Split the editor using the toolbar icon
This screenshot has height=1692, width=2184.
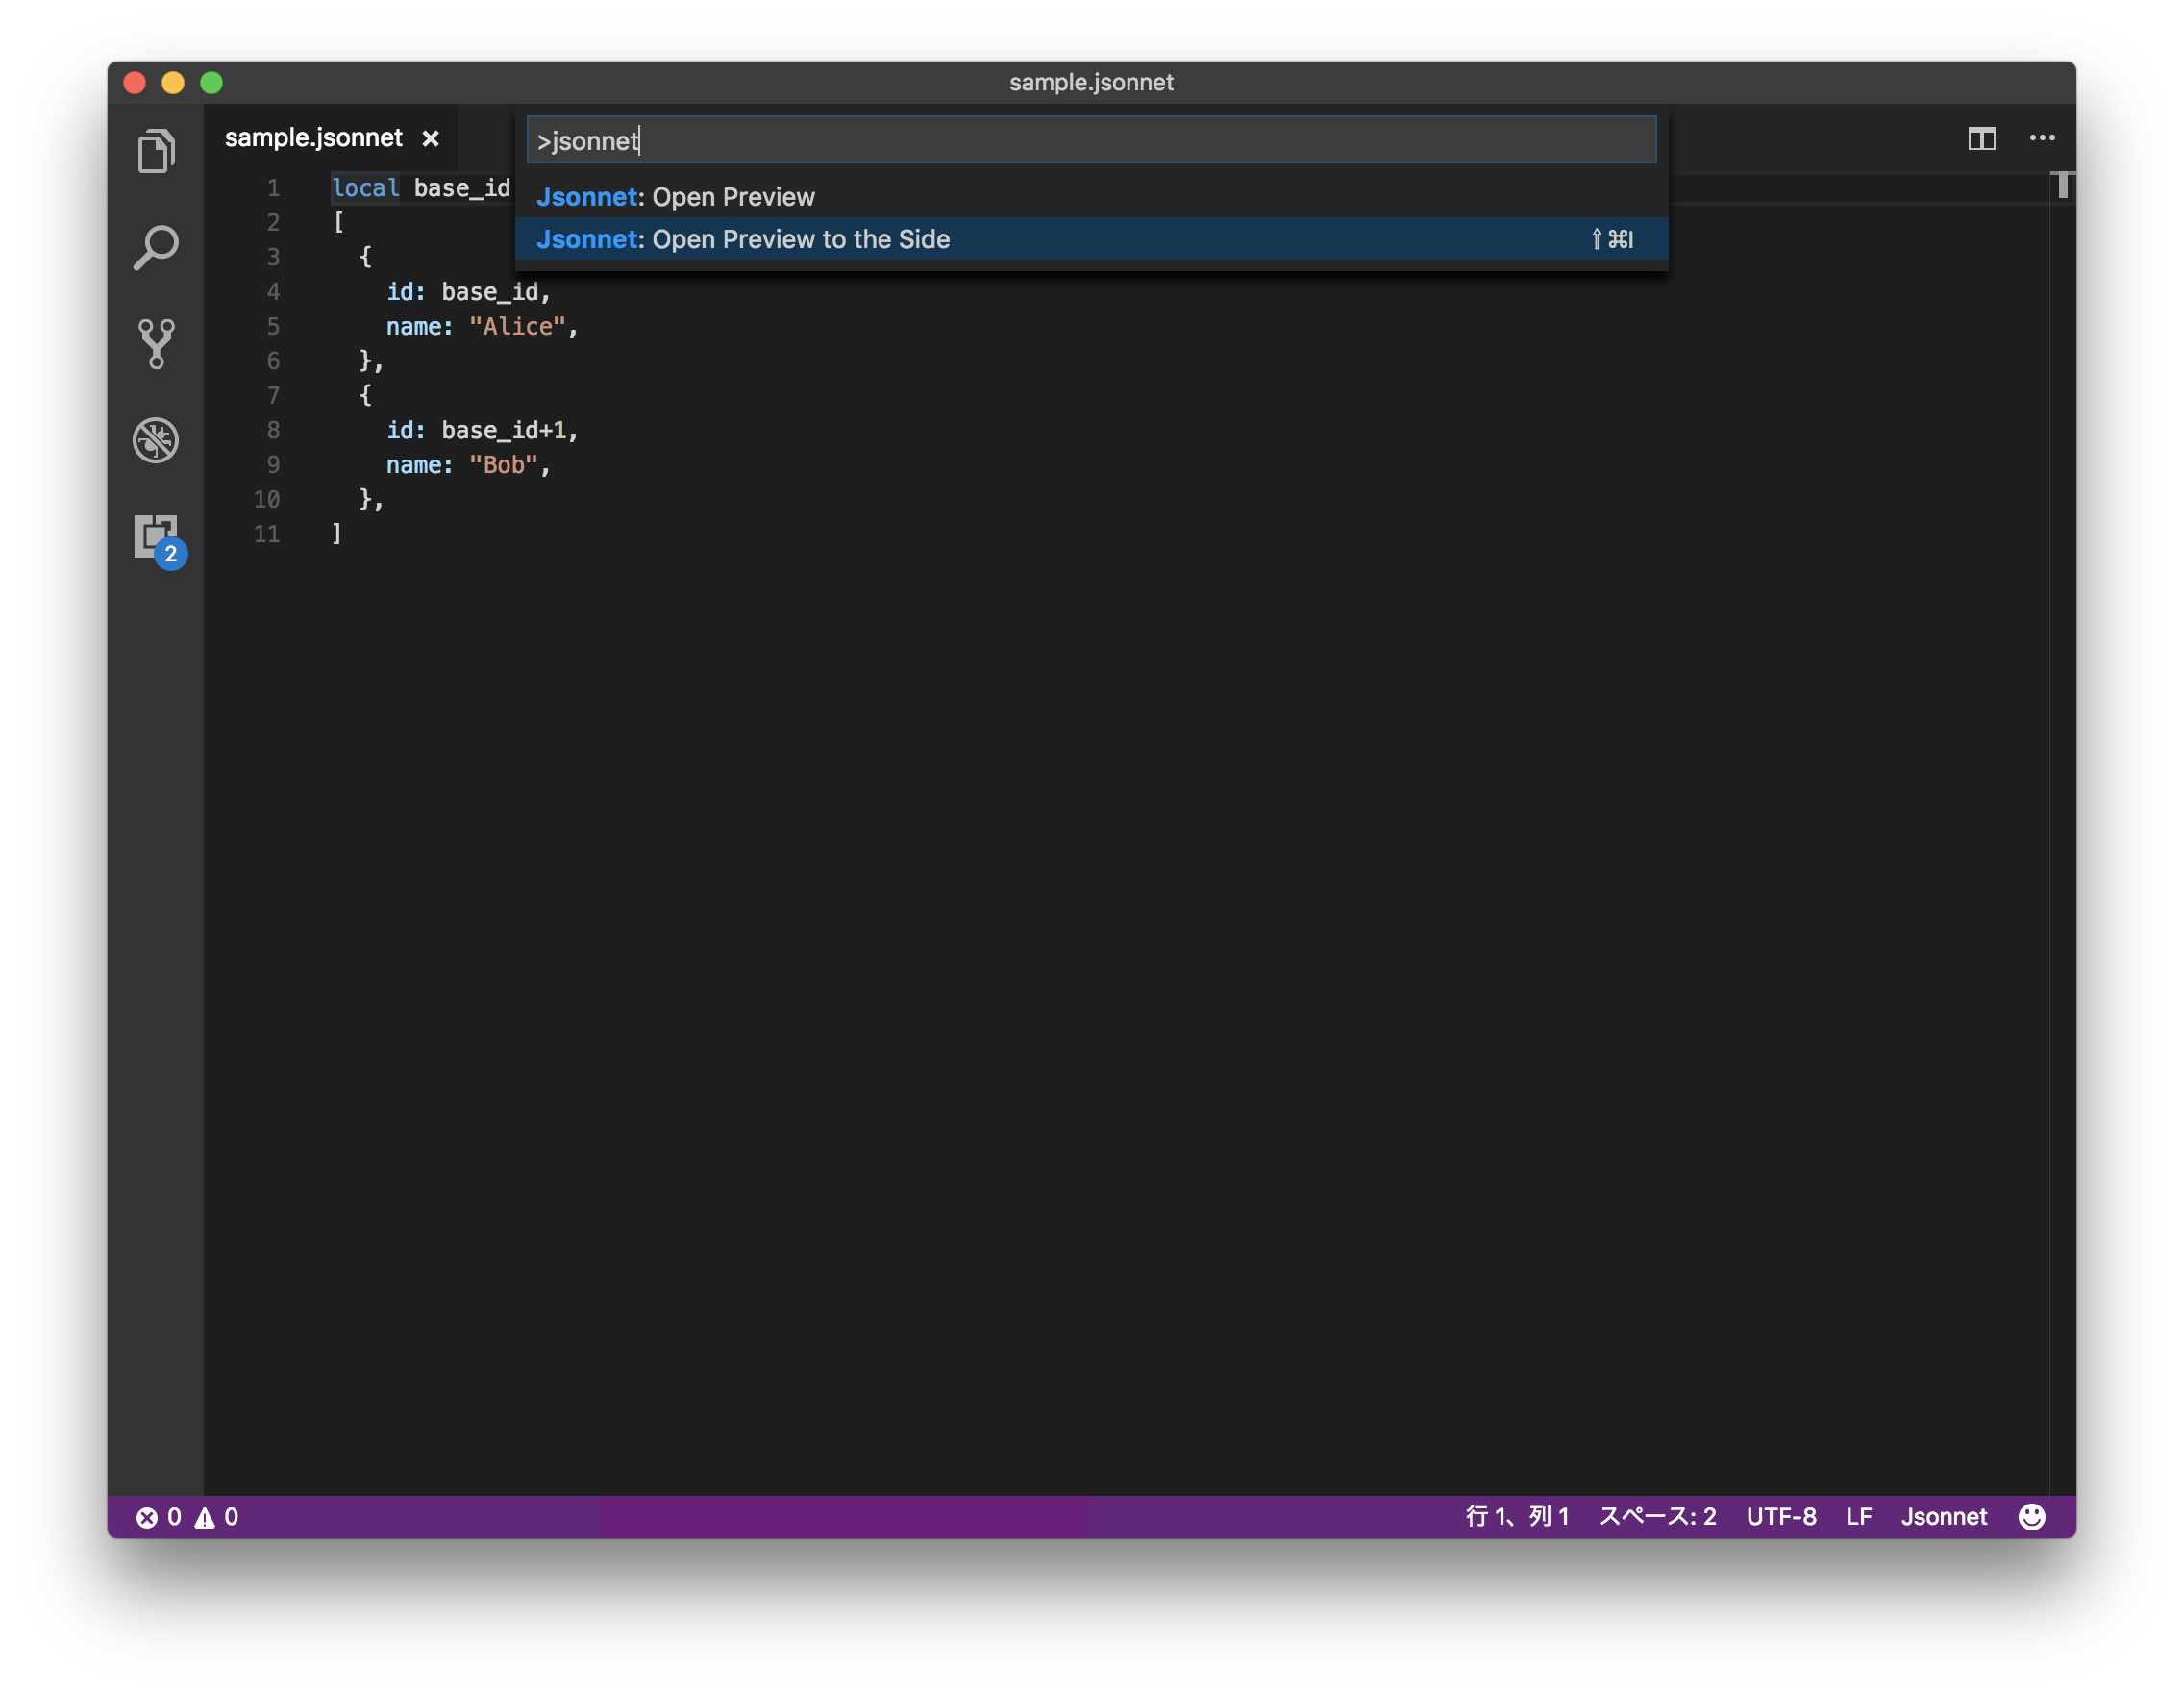pos(1982,139)
